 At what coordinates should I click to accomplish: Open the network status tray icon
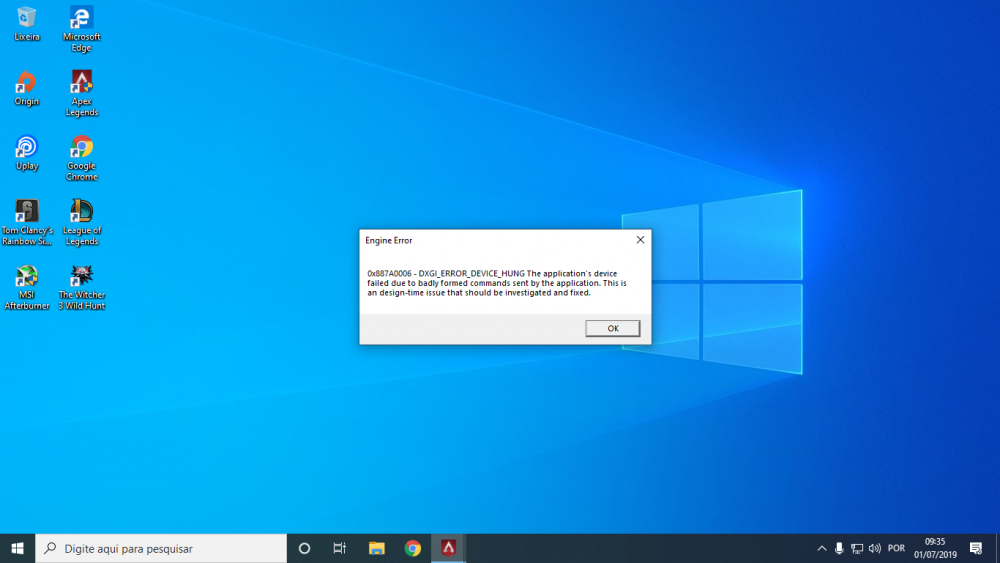857,548
